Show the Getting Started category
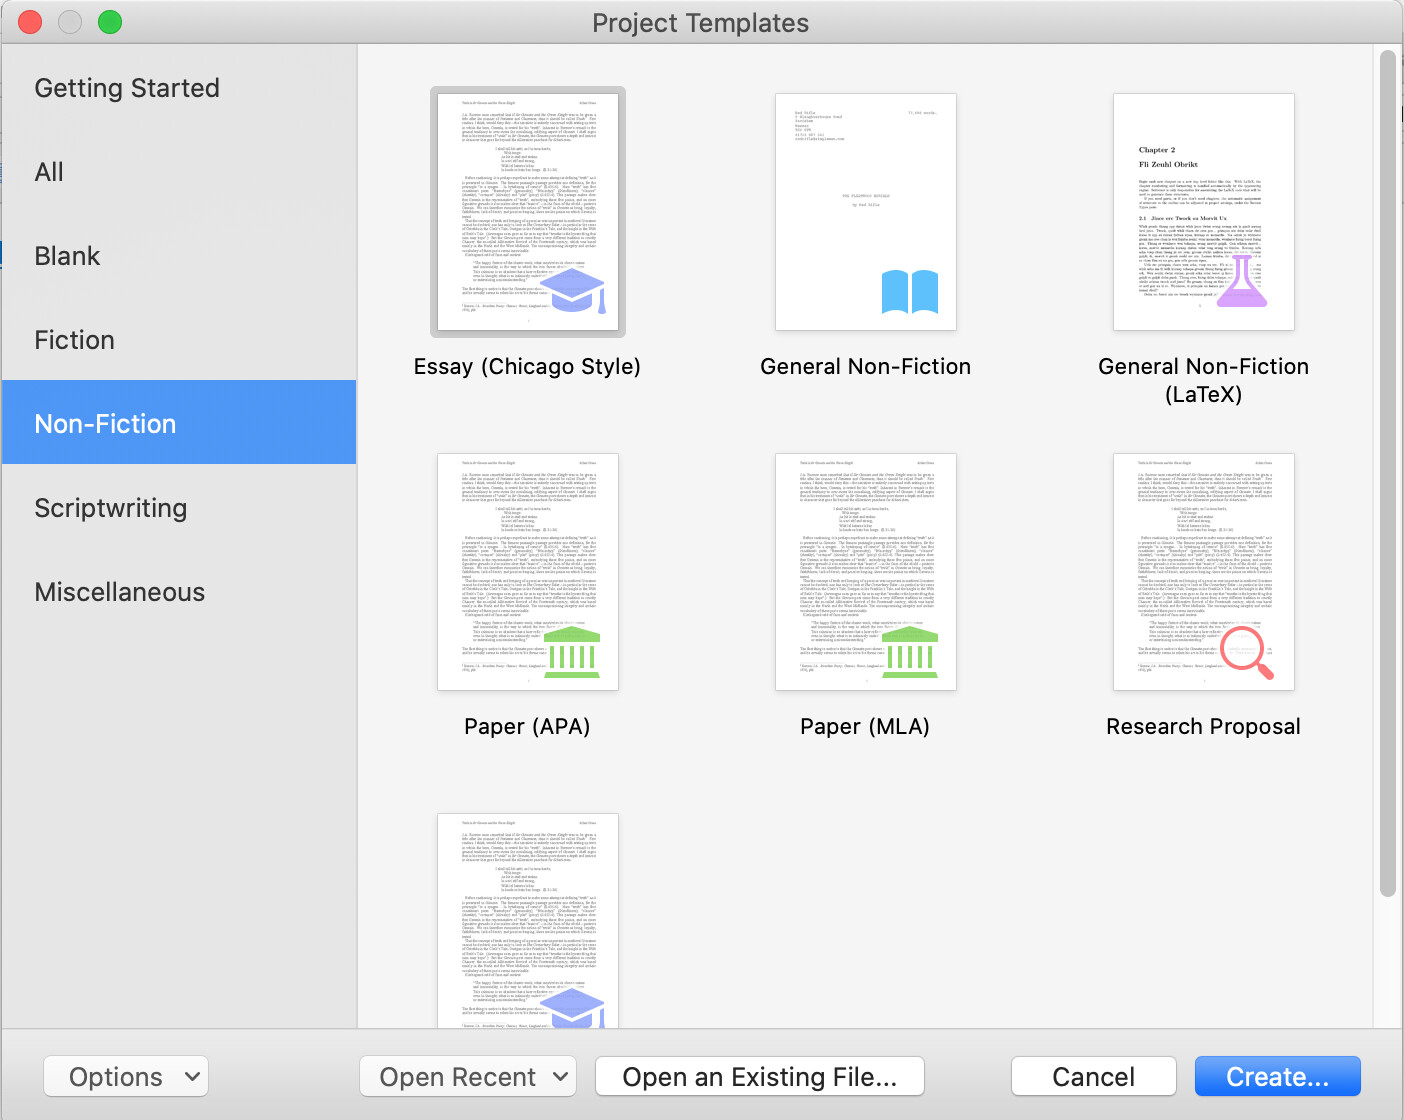The height and width of the screenshot is (1120, 1404). pyautogui.click(x=127, y=88)
